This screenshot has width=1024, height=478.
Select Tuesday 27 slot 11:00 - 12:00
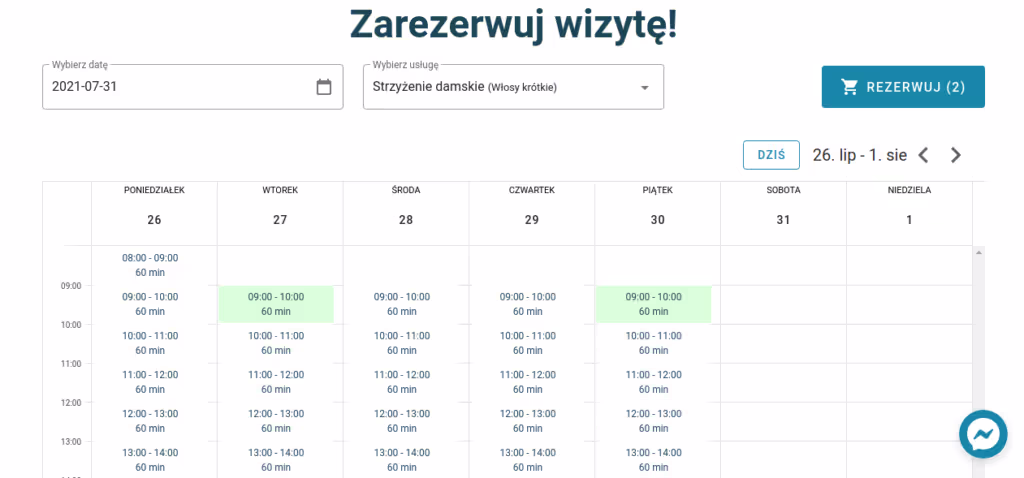[x=276, y=382]
